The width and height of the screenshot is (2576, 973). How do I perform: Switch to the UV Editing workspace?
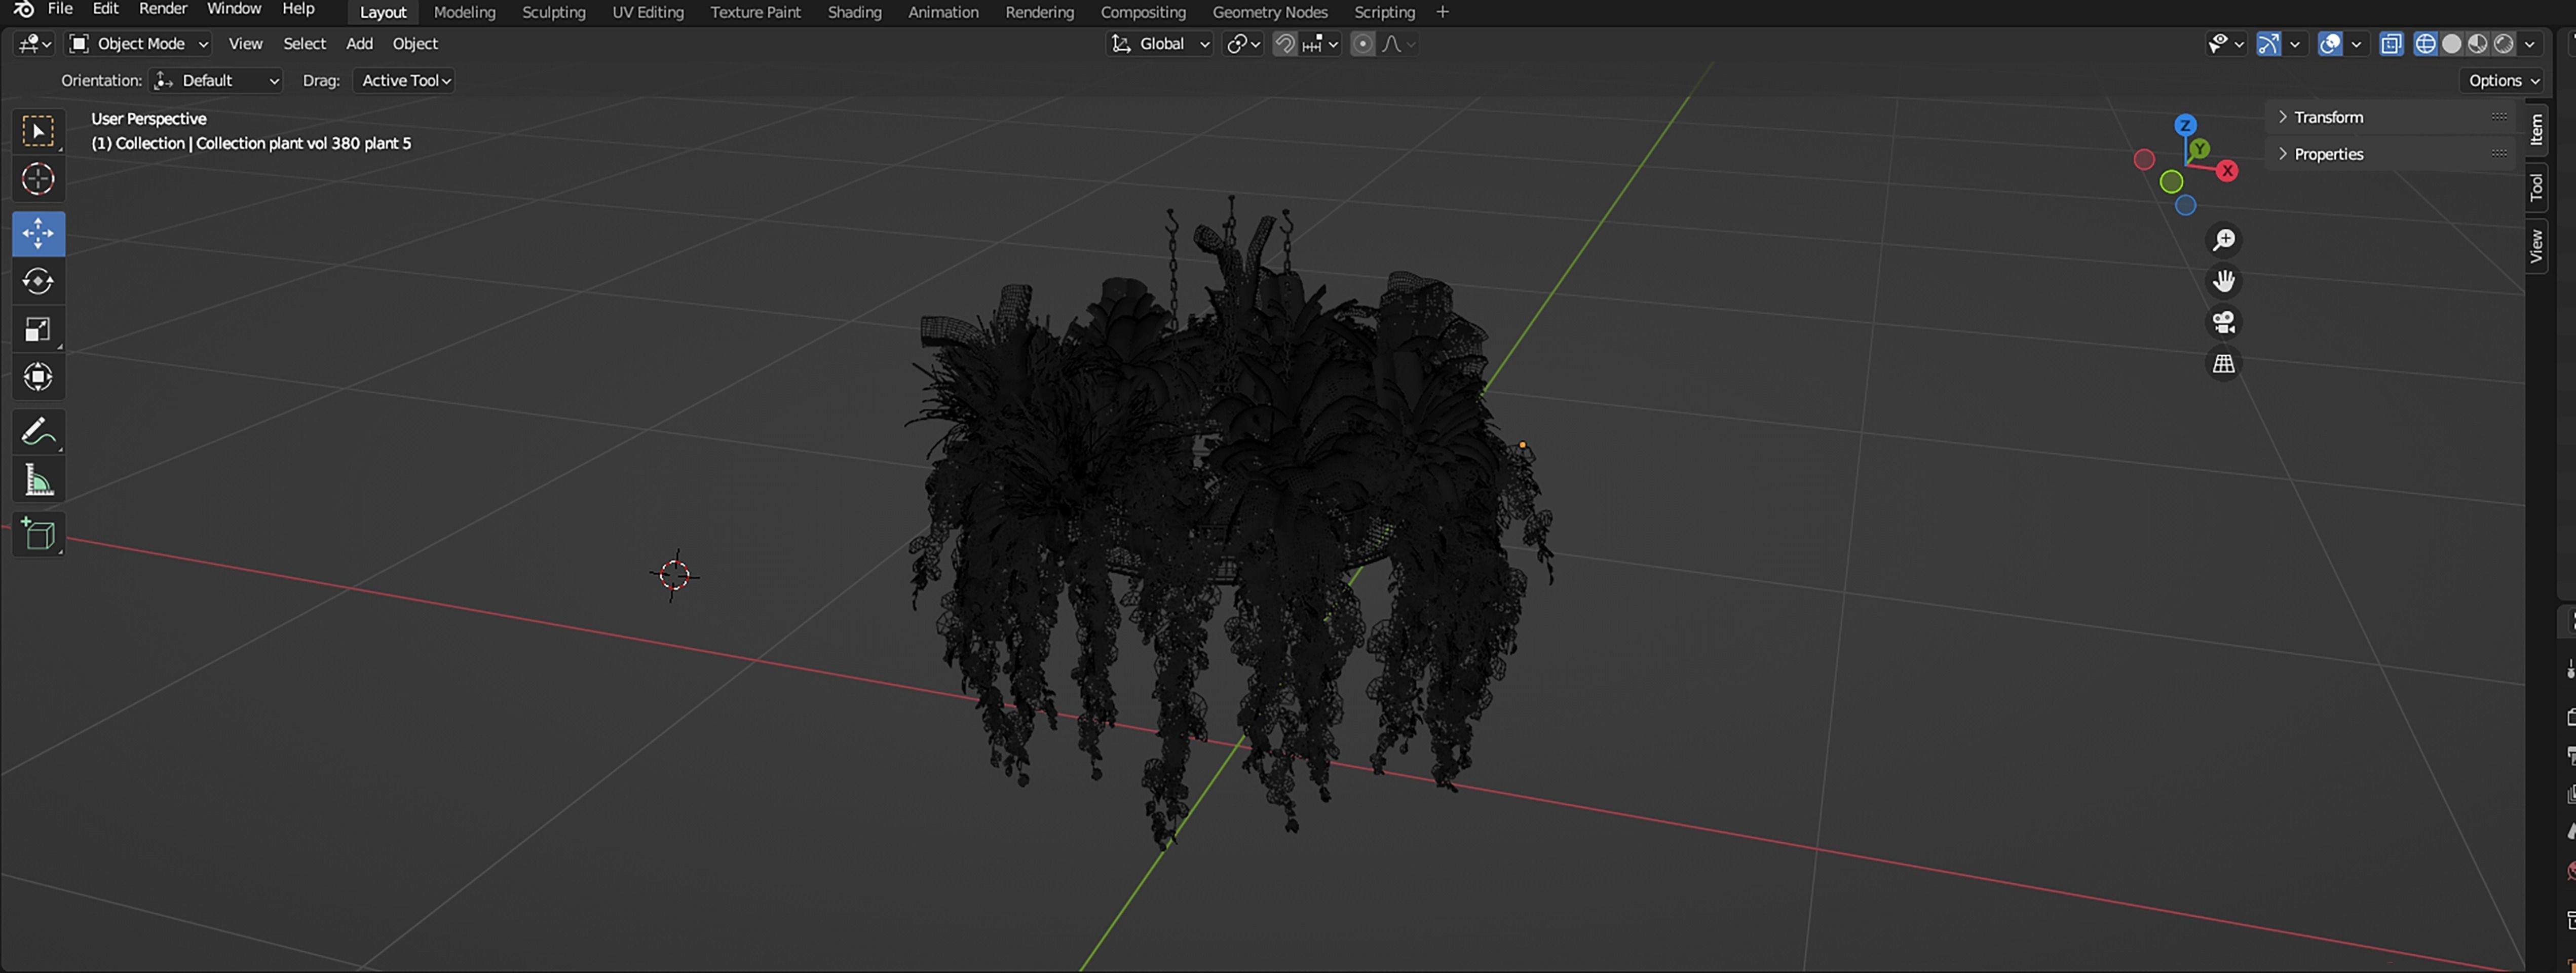[648, 12]
